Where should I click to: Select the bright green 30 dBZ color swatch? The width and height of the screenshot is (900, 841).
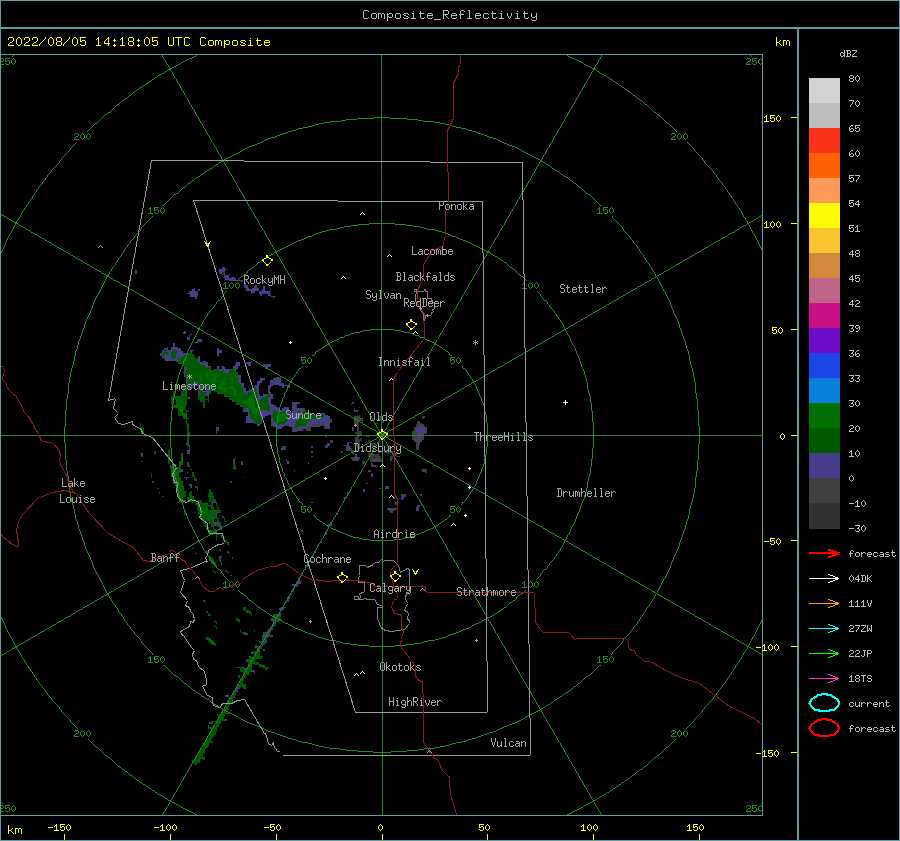tap(824, 416)
